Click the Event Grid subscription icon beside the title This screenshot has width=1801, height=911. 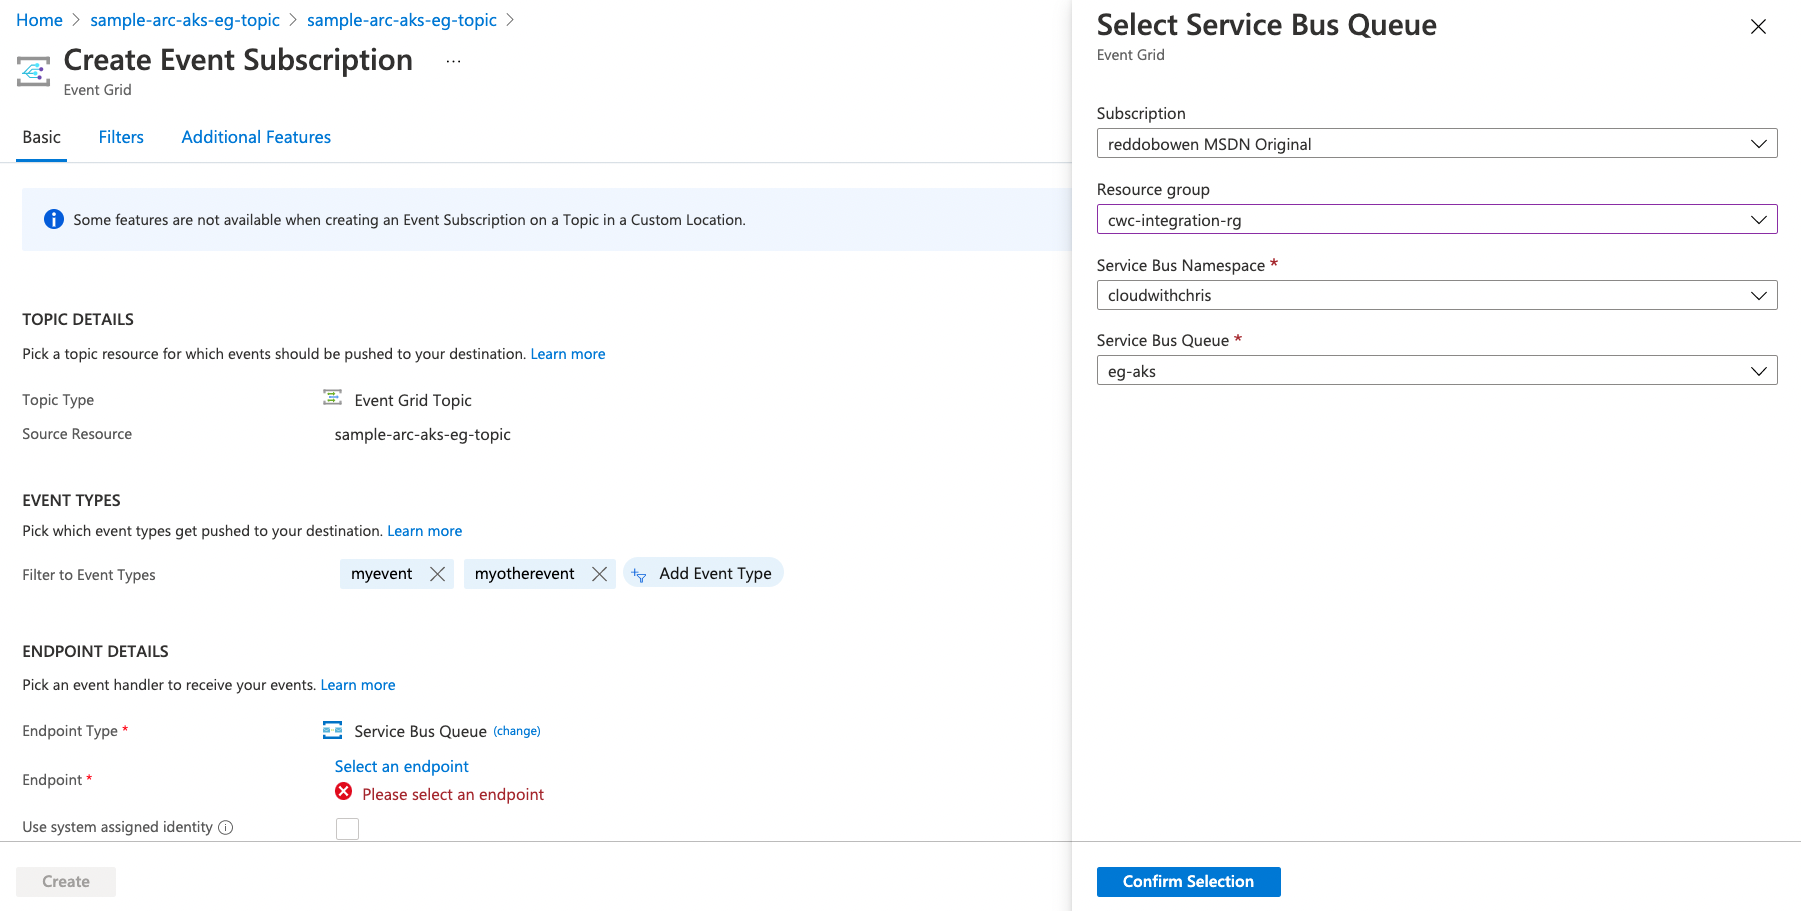[33, 71]
